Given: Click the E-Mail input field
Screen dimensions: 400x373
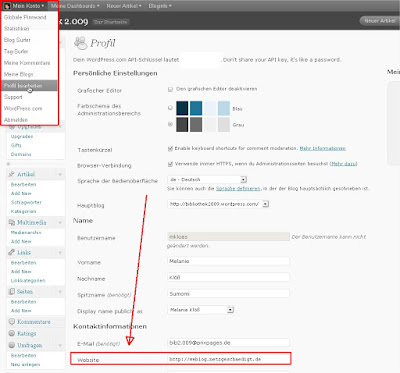Looking at the screenshot, I should tap(228, 342).
